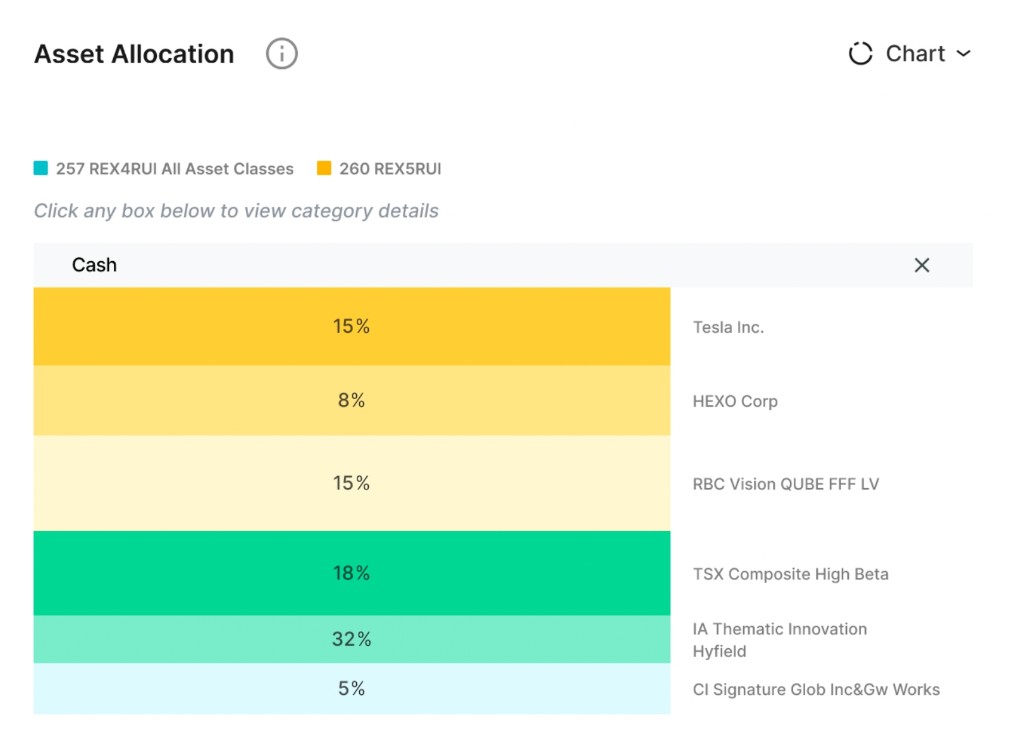This screenshot has height=750, width=1024.
Task: Click the 'Click any box below' hint text
Action: [236, 211]
